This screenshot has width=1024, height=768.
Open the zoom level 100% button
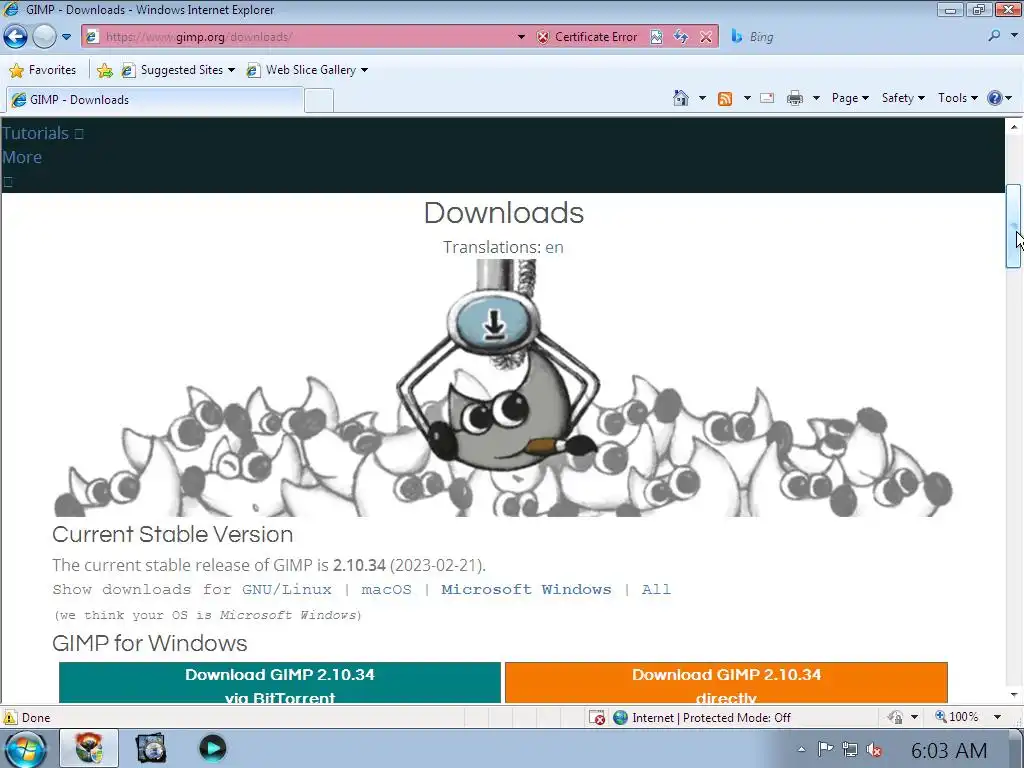click(x=957, y=717)
